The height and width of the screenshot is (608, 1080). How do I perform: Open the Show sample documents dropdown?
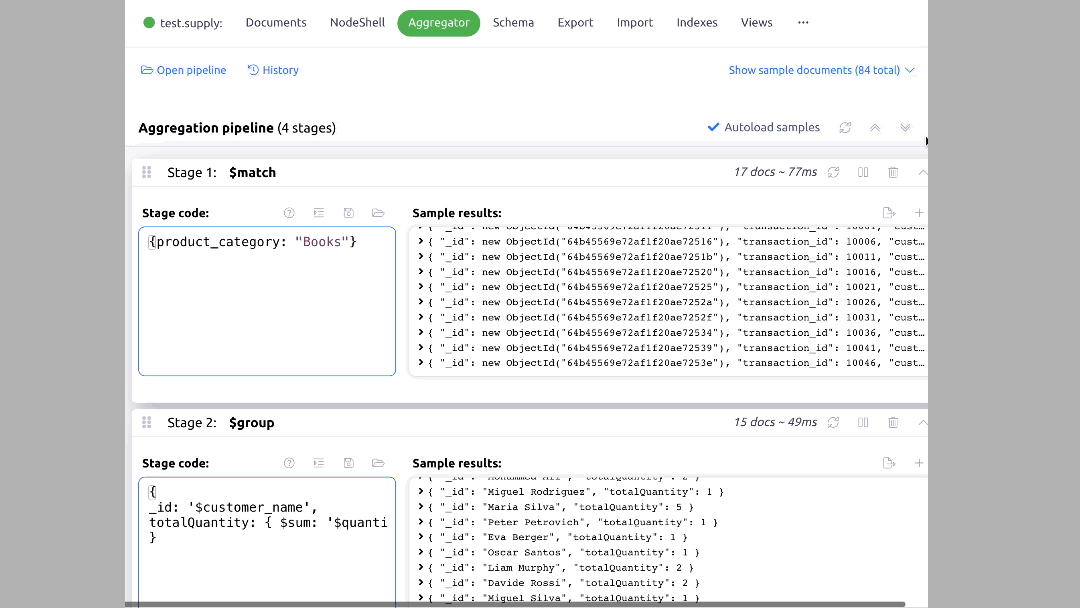coord(822,70)
